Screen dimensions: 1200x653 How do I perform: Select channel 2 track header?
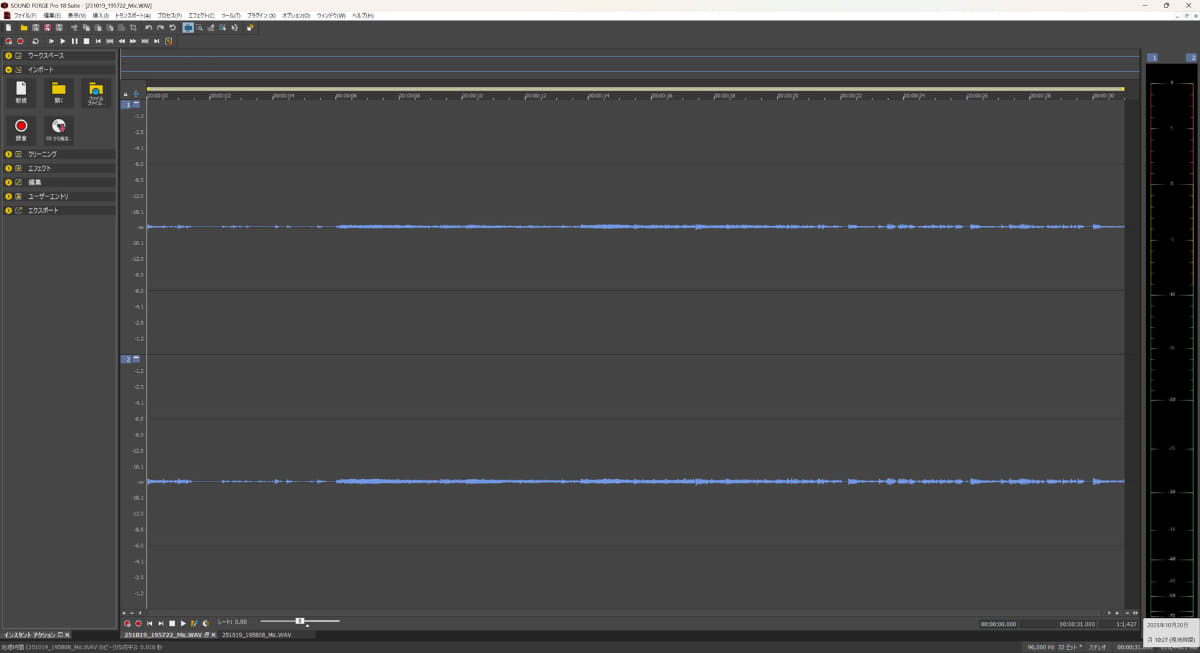click(x=126, y=359)
